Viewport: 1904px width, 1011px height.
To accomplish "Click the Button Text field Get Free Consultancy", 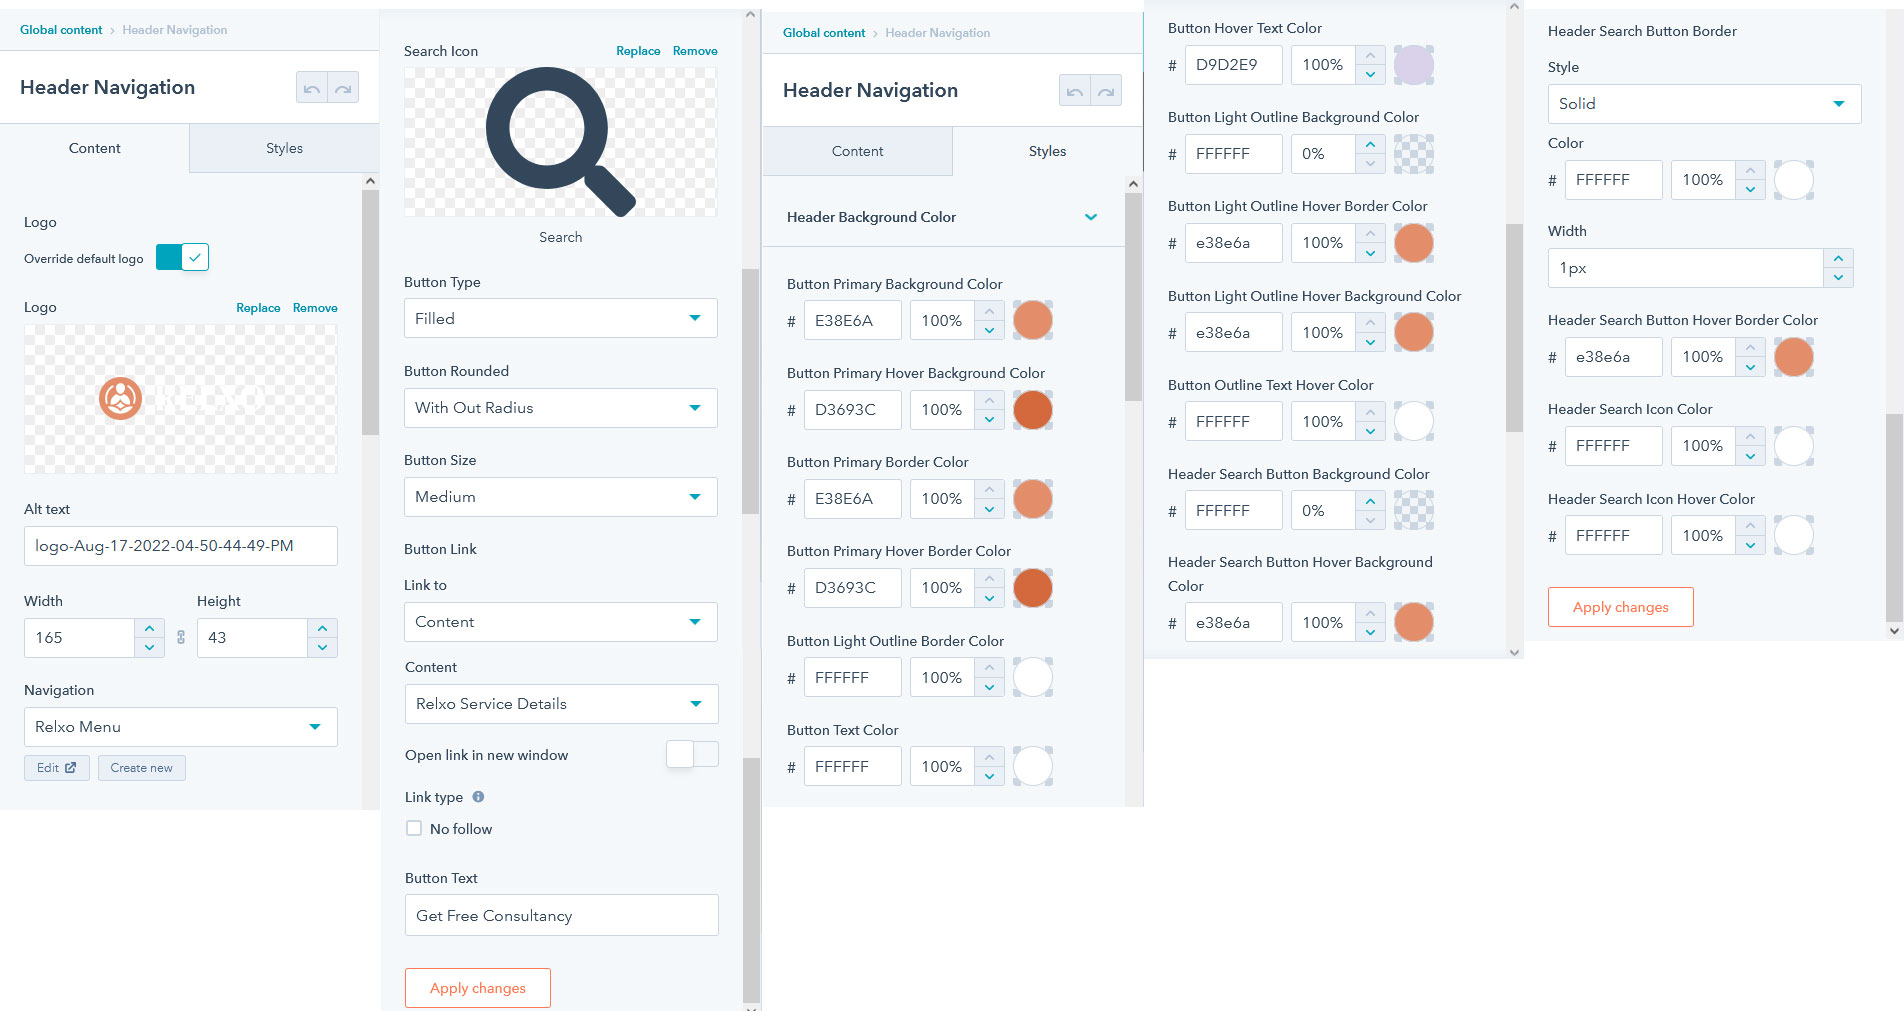I will [x=561, y=915].
